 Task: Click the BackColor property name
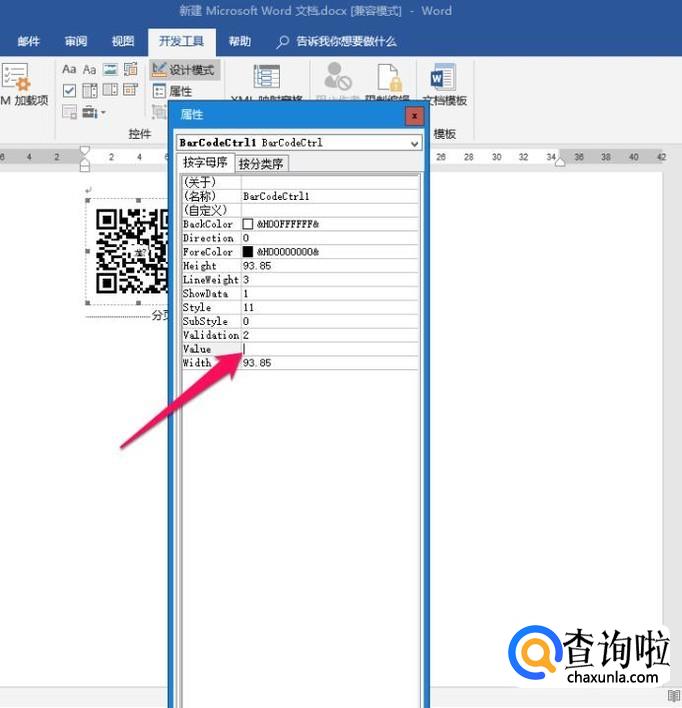click(208, 224)
